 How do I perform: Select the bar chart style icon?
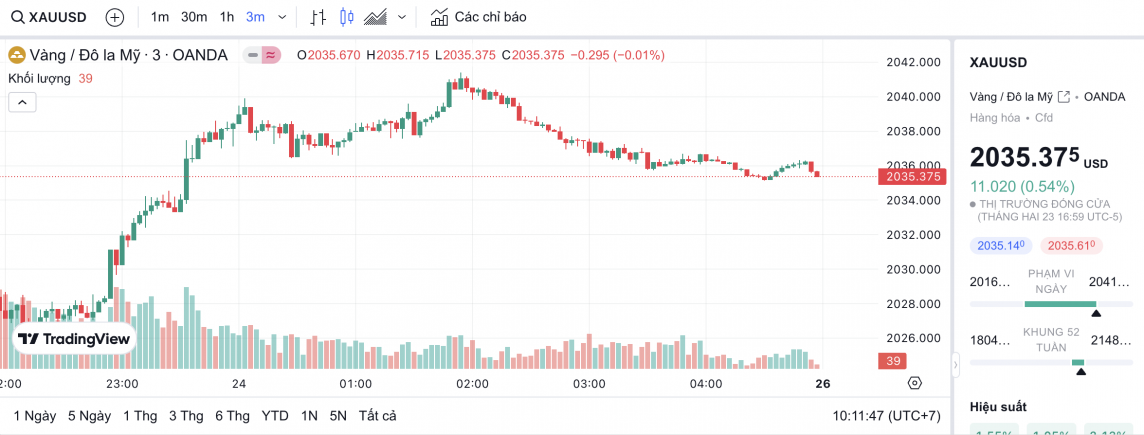pos(318,17)
